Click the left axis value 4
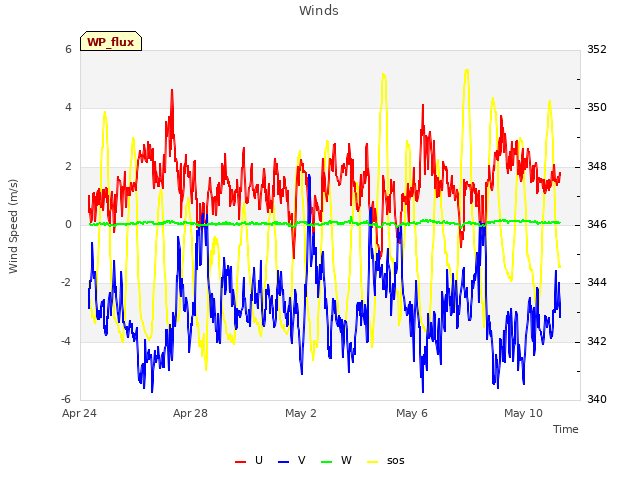 pos(68,108)
